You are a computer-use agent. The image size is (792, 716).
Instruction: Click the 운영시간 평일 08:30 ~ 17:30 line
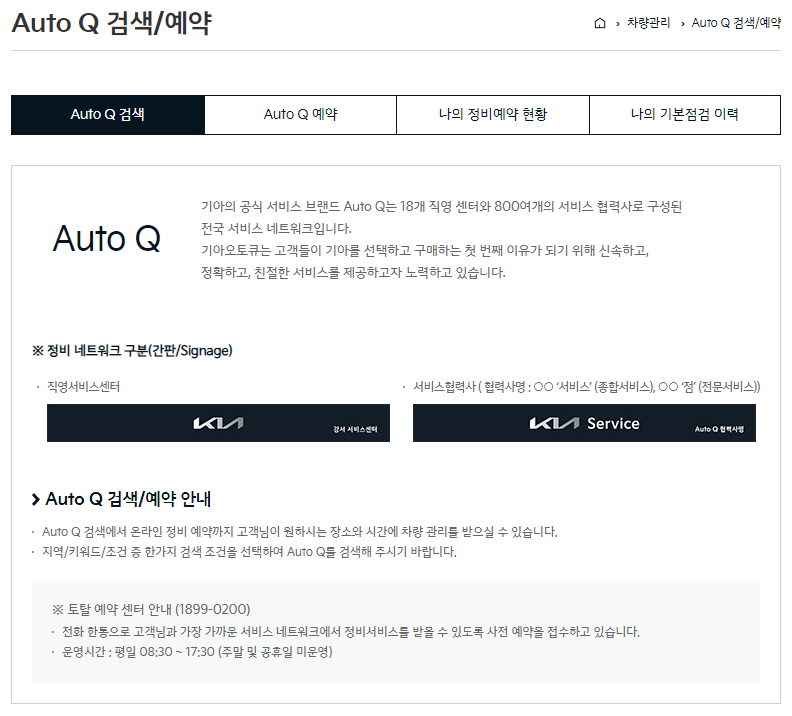[x=197, y=652]
